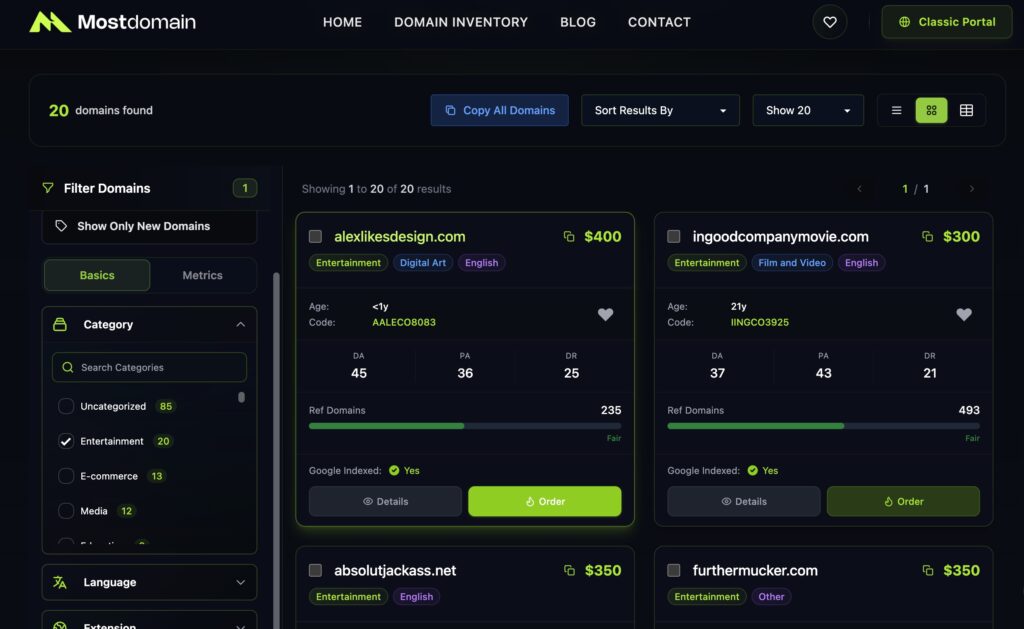Go to next results page arrow

972,189
